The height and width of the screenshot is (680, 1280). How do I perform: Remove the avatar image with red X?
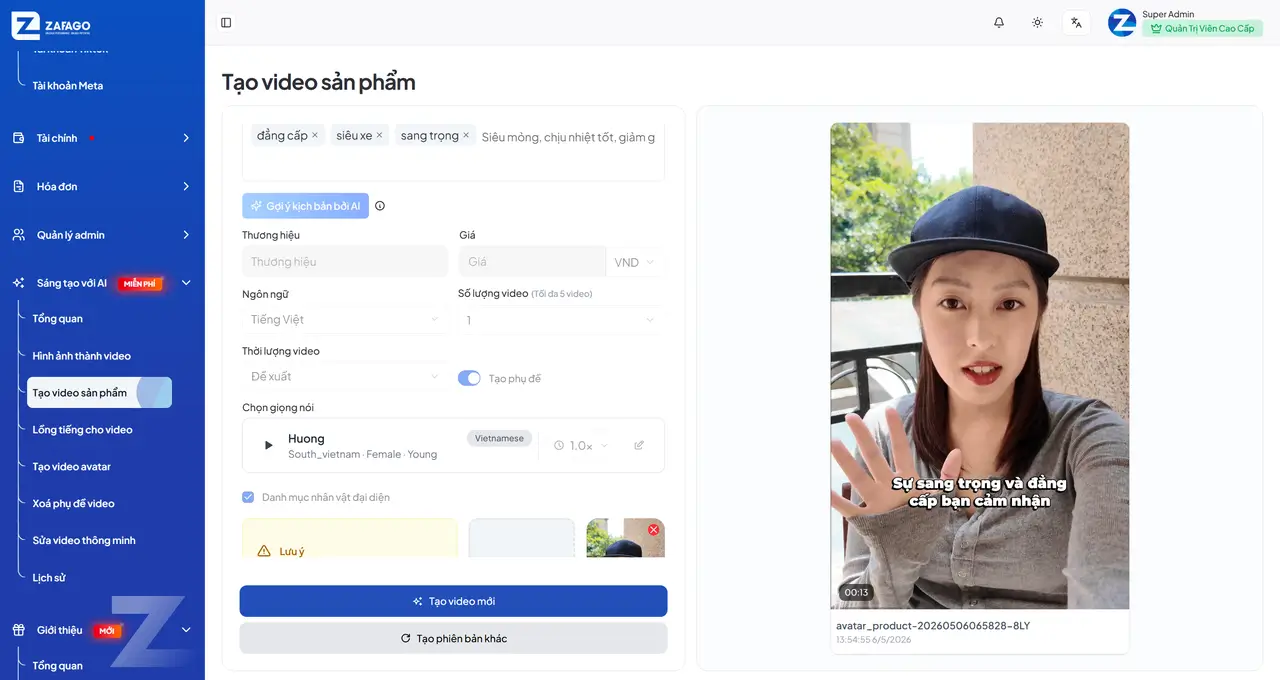pyautogui.click(x=654, y=529)
